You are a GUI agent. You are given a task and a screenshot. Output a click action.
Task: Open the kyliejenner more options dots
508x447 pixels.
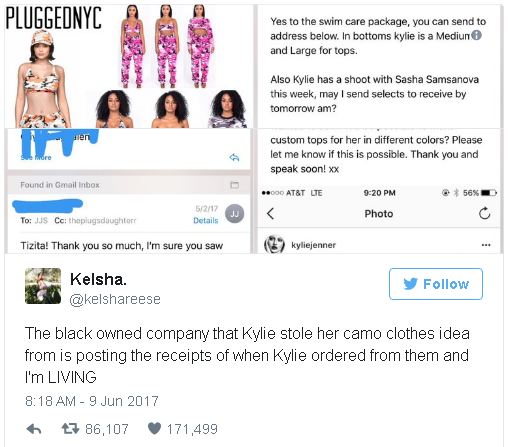click(x=486, y=245)
